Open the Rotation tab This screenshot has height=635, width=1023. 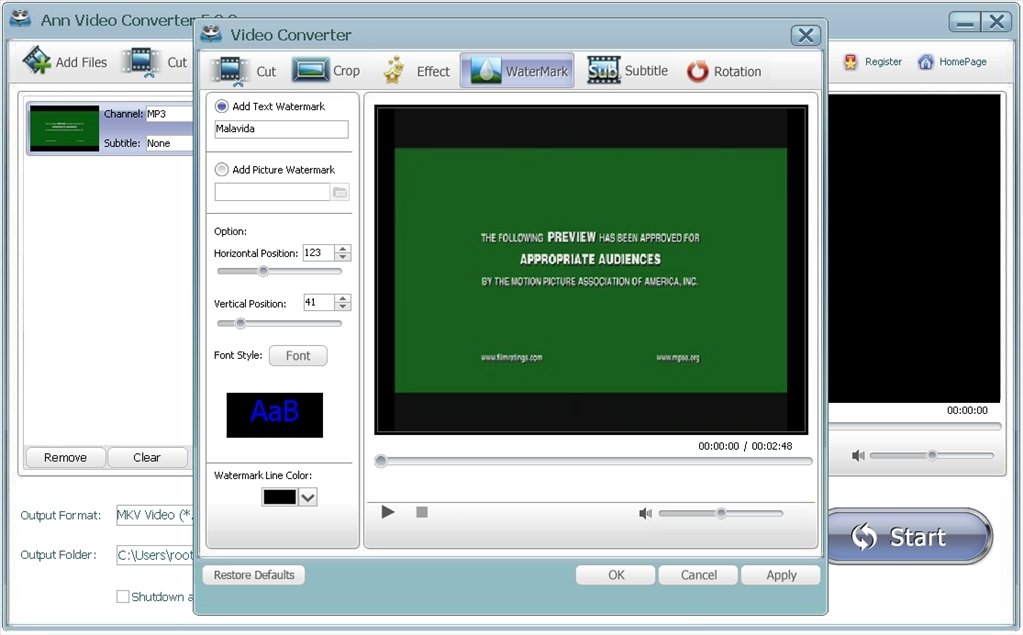[724, 71]
